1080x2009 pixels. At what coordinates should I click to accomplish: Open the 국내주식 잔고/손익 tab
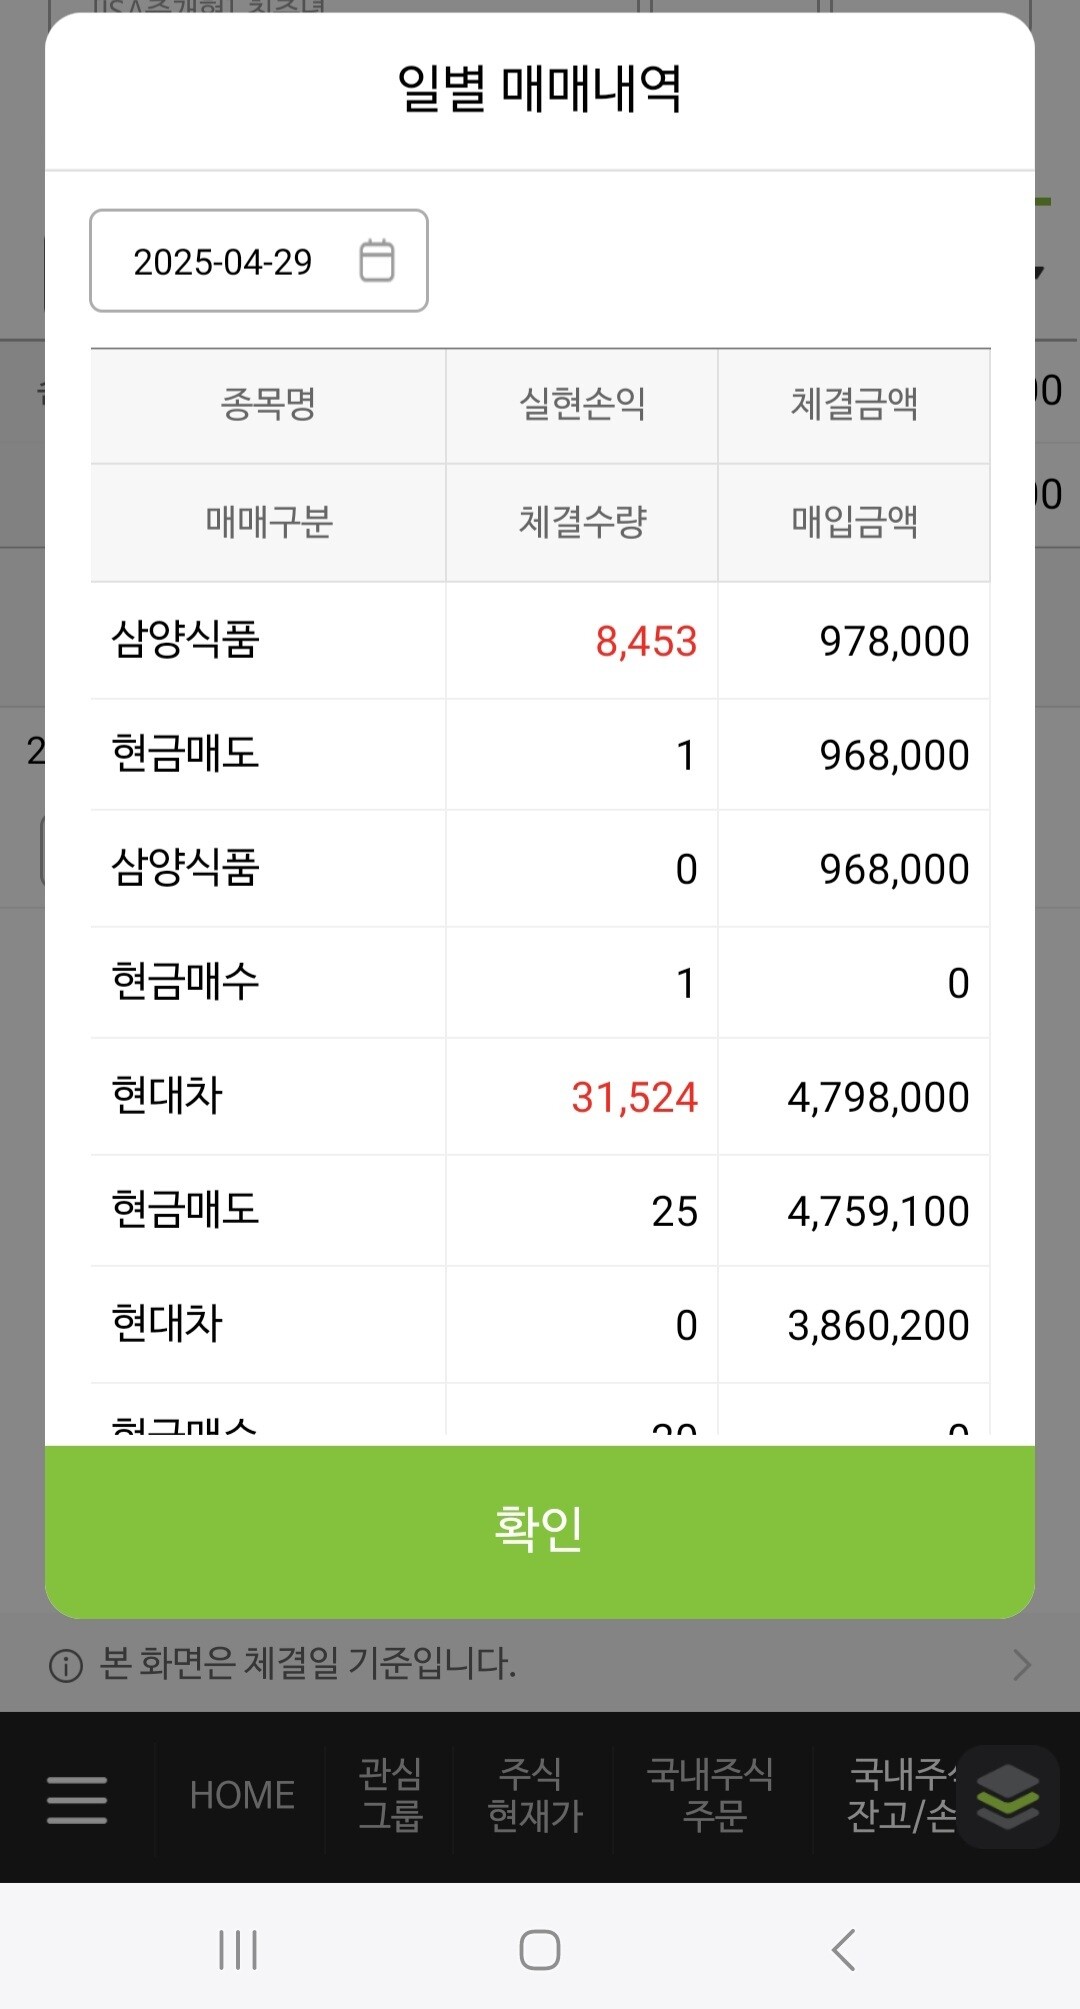[902, 1795]
